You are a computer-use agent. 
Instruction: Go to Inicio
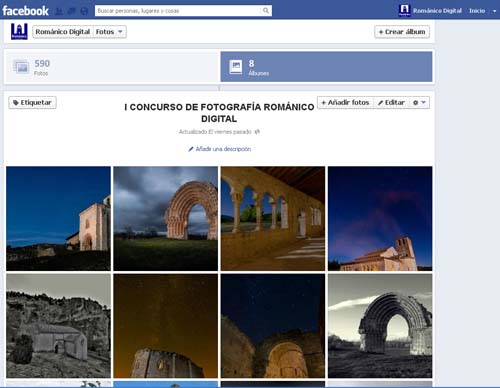tap(477, 11)
